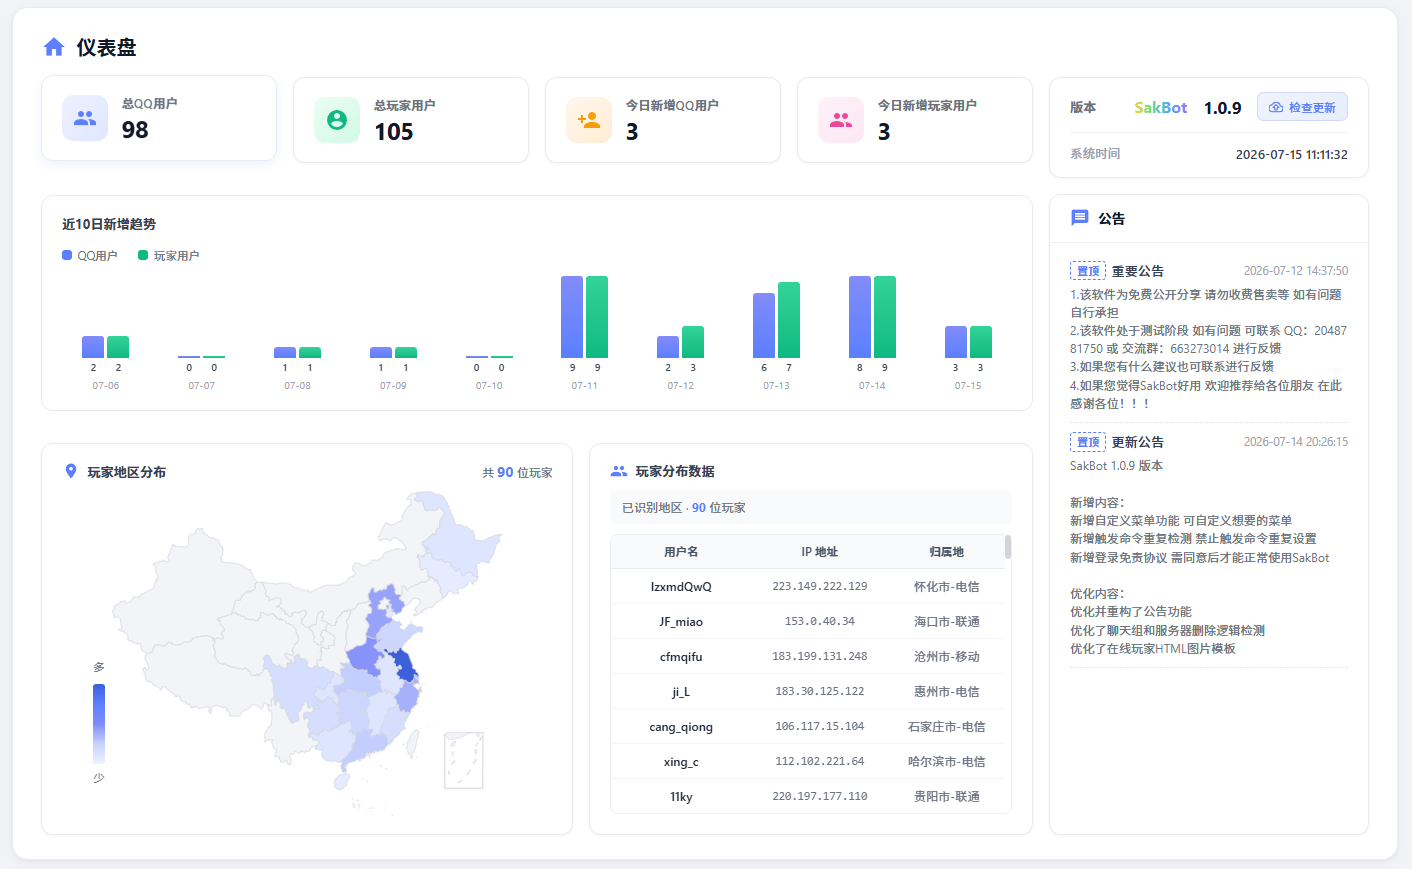The image size is (1412, 869).
Task: Click the IP 地址 column header
Action: [x=820, y=552]
